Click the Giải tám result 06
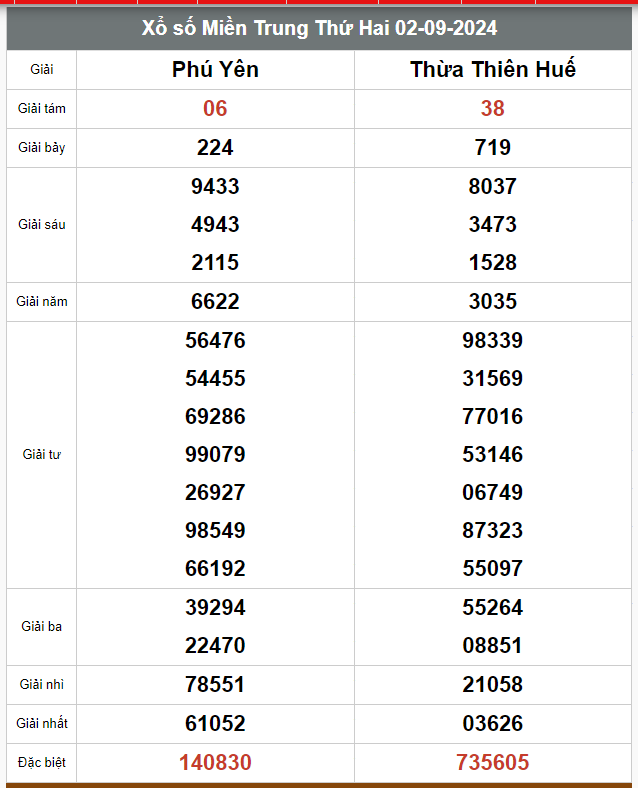This screenshot has height=788, width=638. [215, 109]
